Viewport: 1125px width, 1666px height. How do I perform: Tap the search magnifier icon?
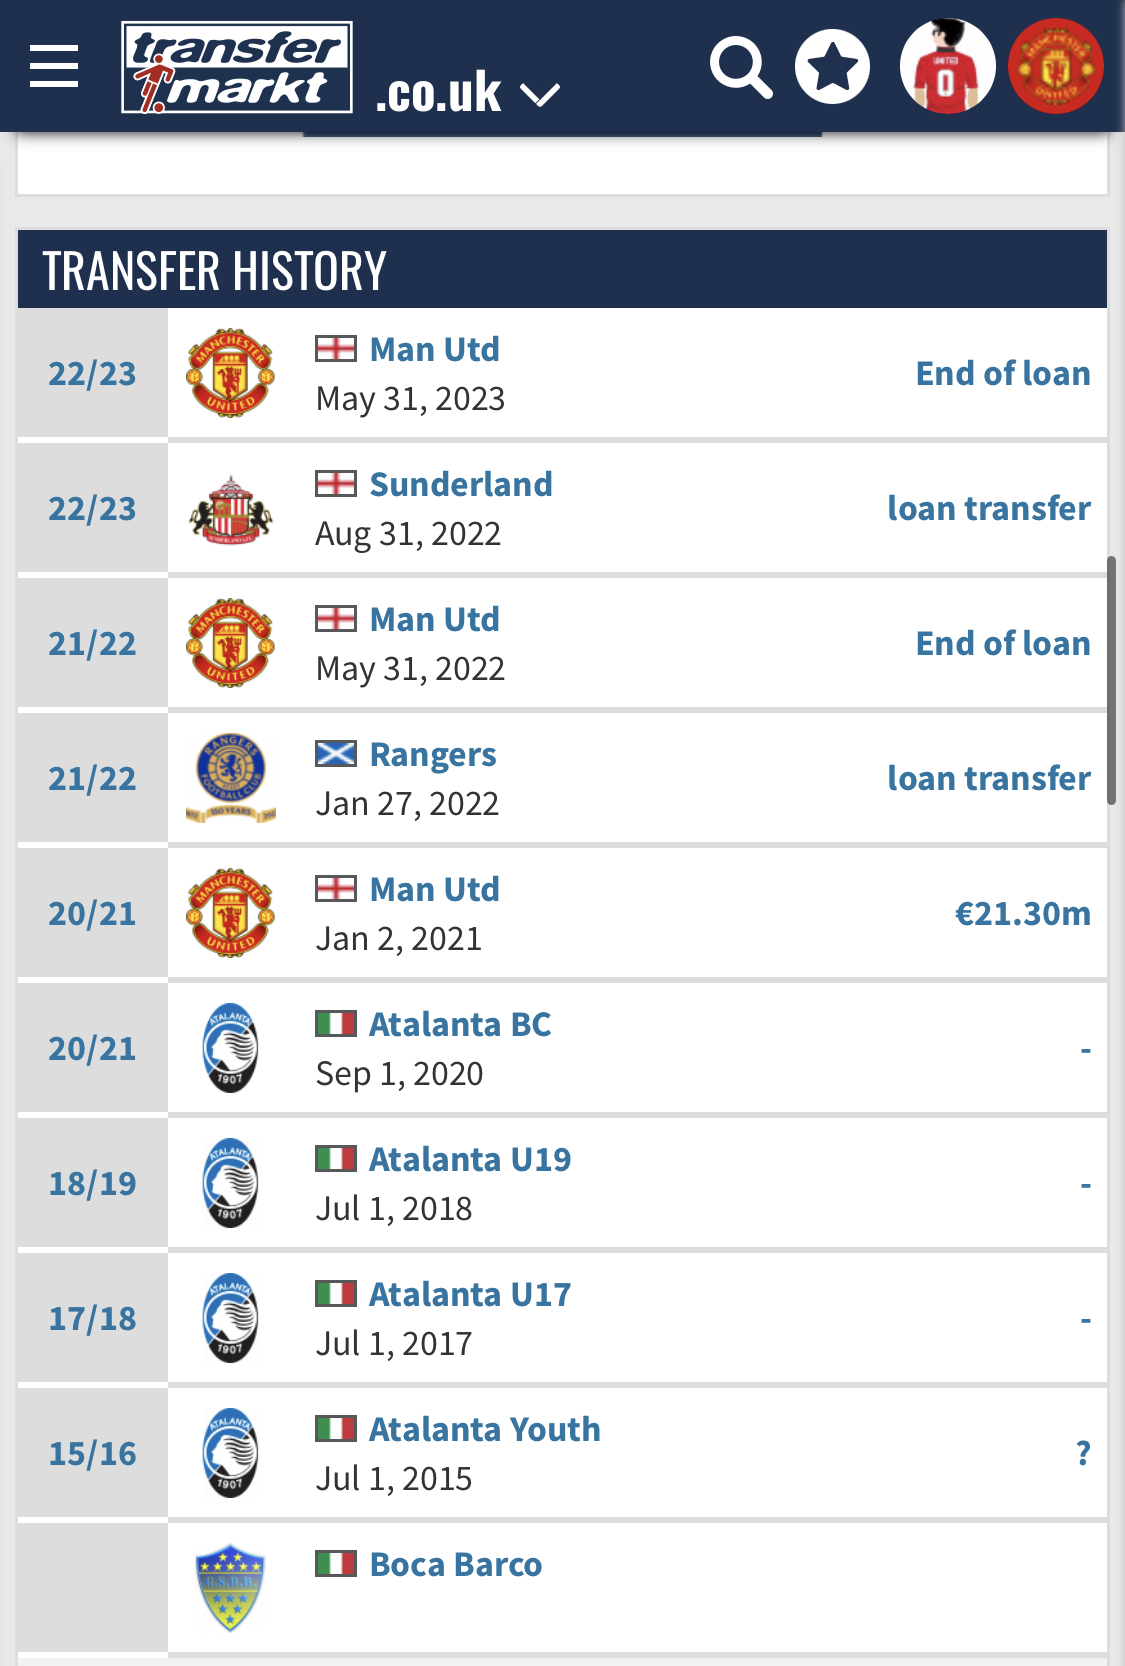pyautogui.click(x=741, y=67)
